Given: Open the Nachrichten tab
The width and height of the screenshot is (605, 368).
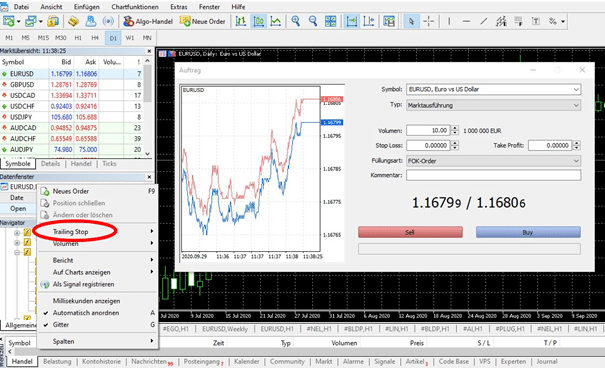Looking at the screenshot, I should click(x=152, y=362).
